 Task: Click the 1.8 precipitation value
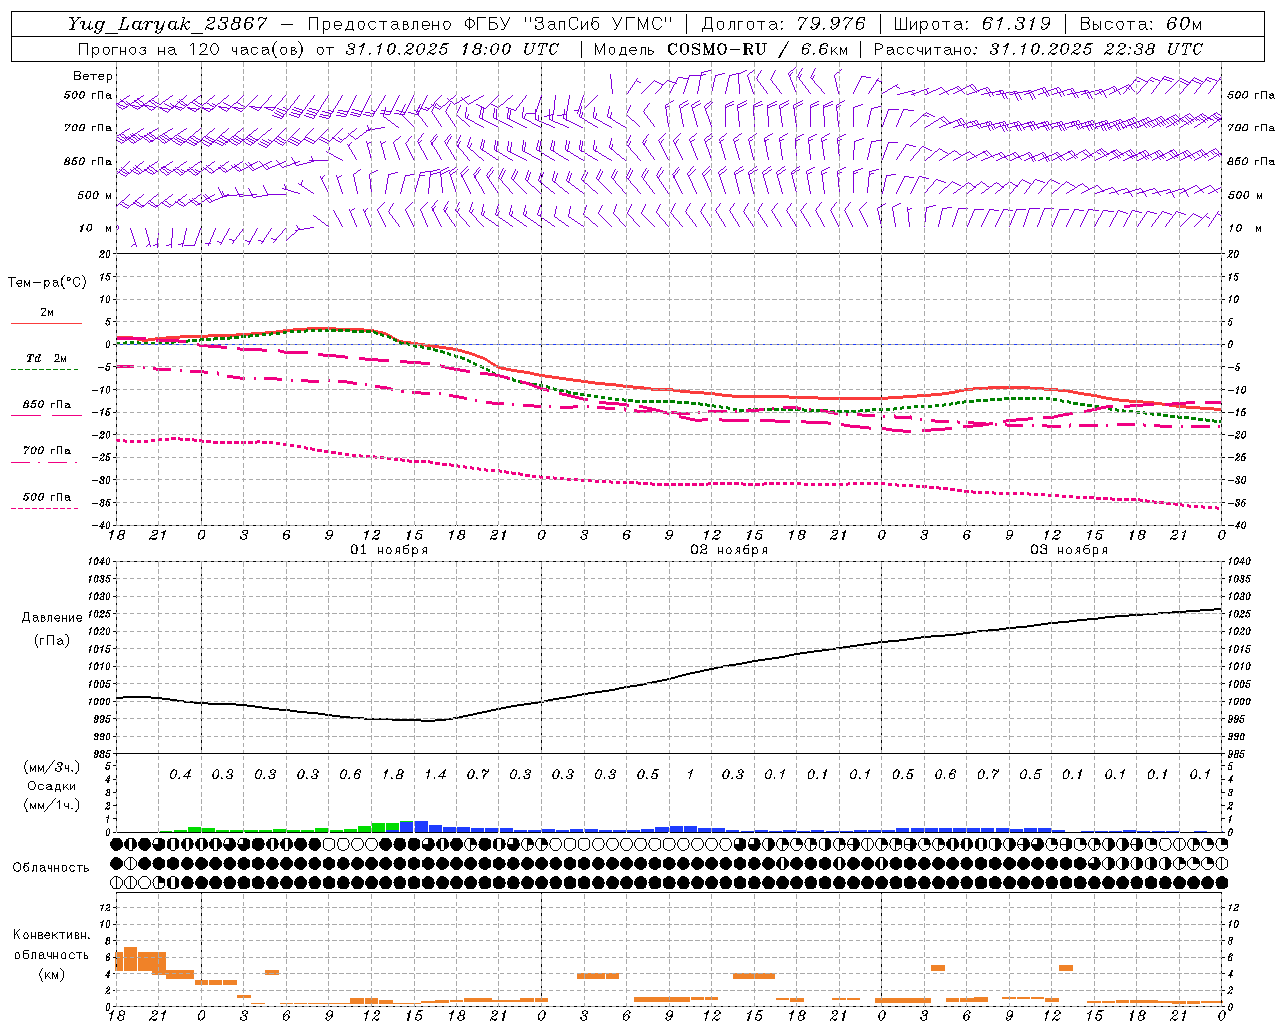click(x=393, y=774)
